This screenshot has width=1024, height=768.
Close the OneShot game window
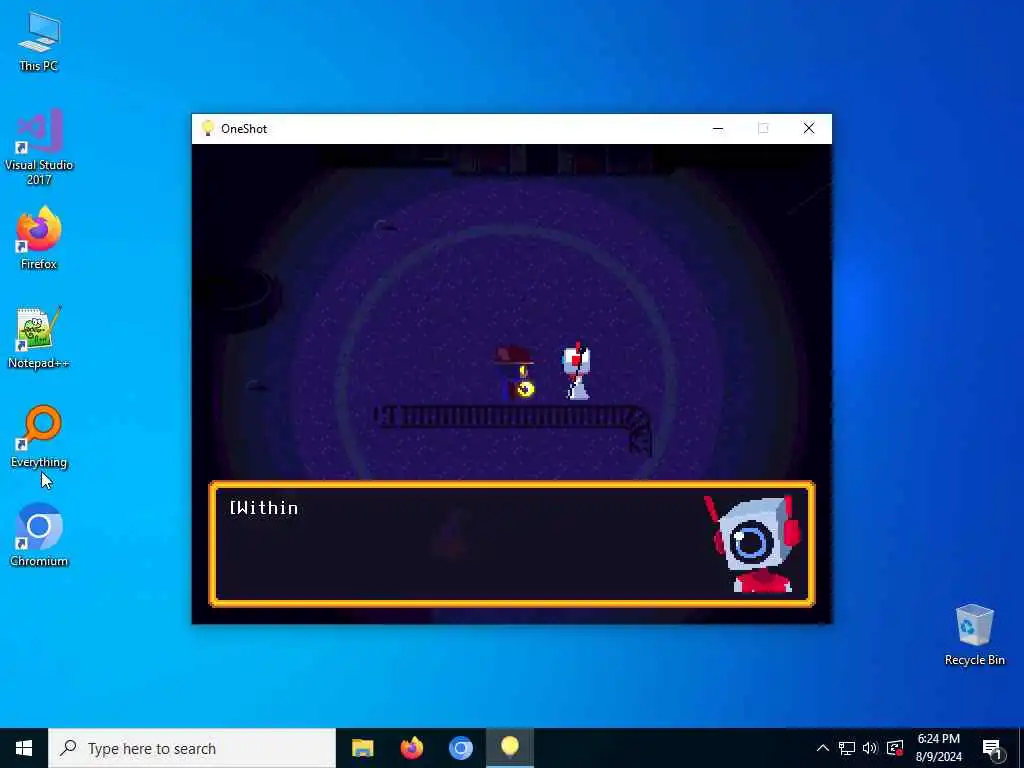click(x=808, y=129)
